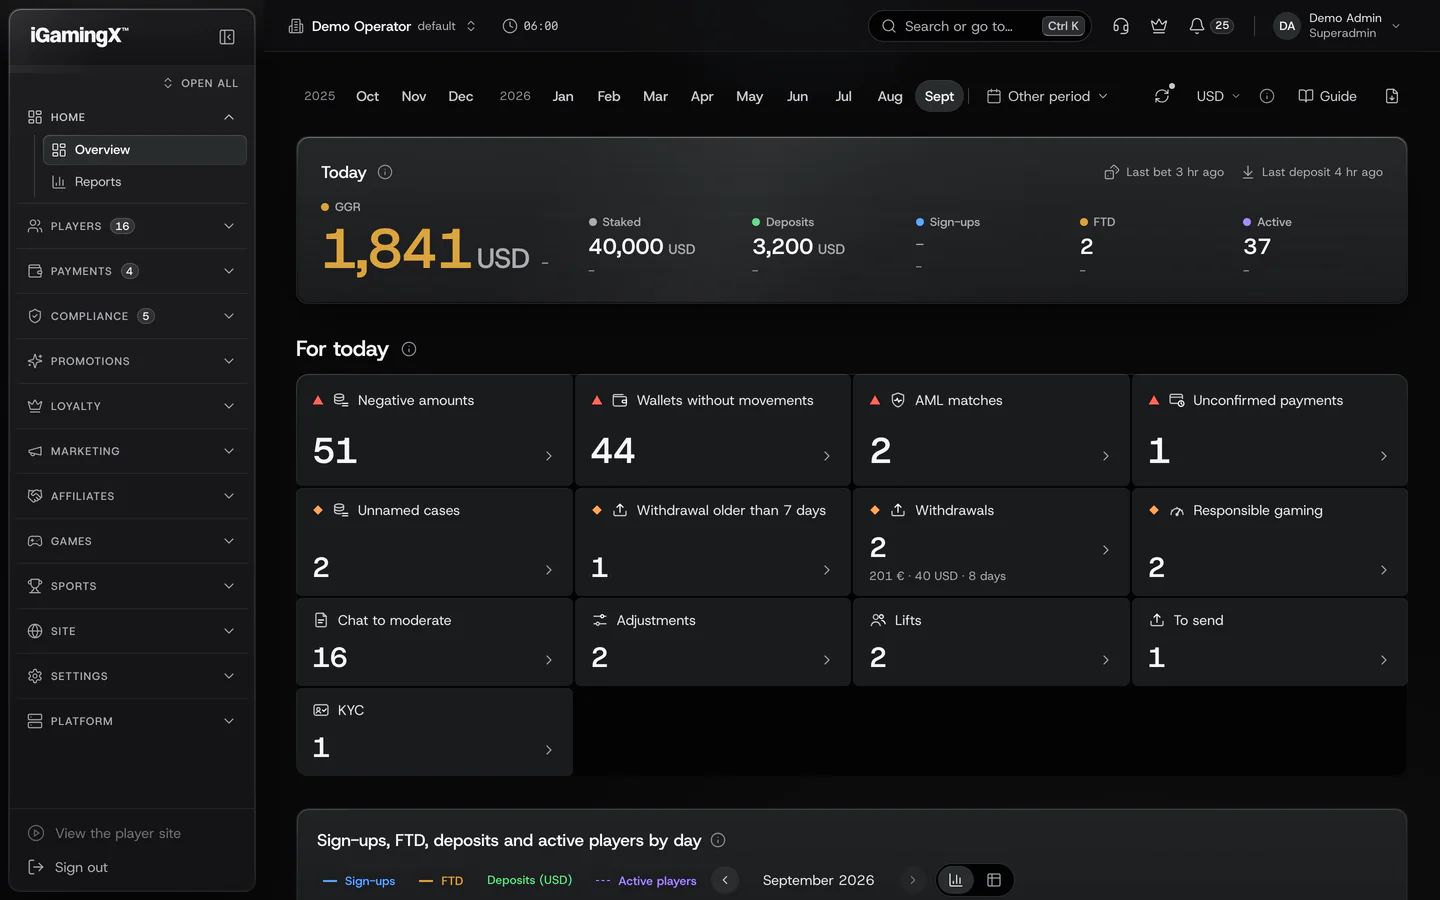This screenshot has height=900, width=1440.
Task: Open the Wallets without movements card
Action: [713, 430]
